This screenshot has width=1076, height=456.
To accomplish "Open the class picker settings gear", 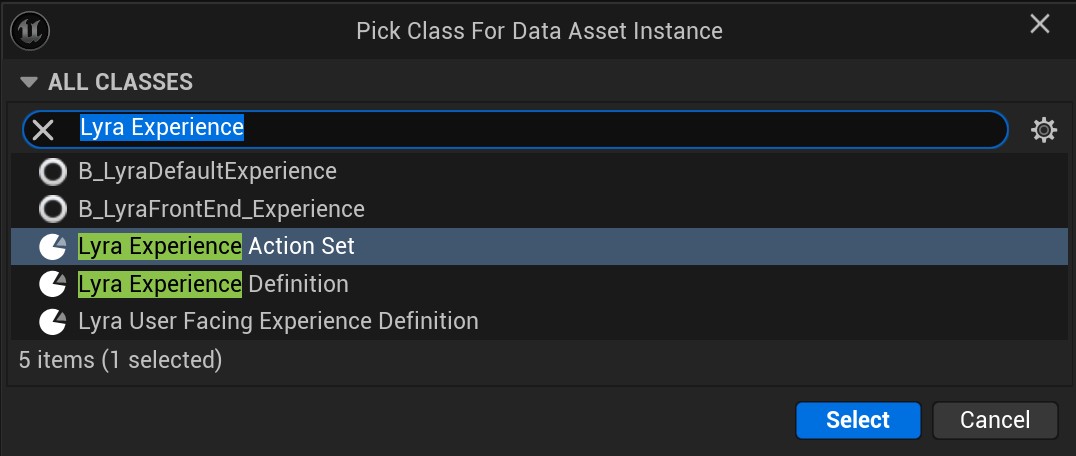I will [x=1044, y=129].
